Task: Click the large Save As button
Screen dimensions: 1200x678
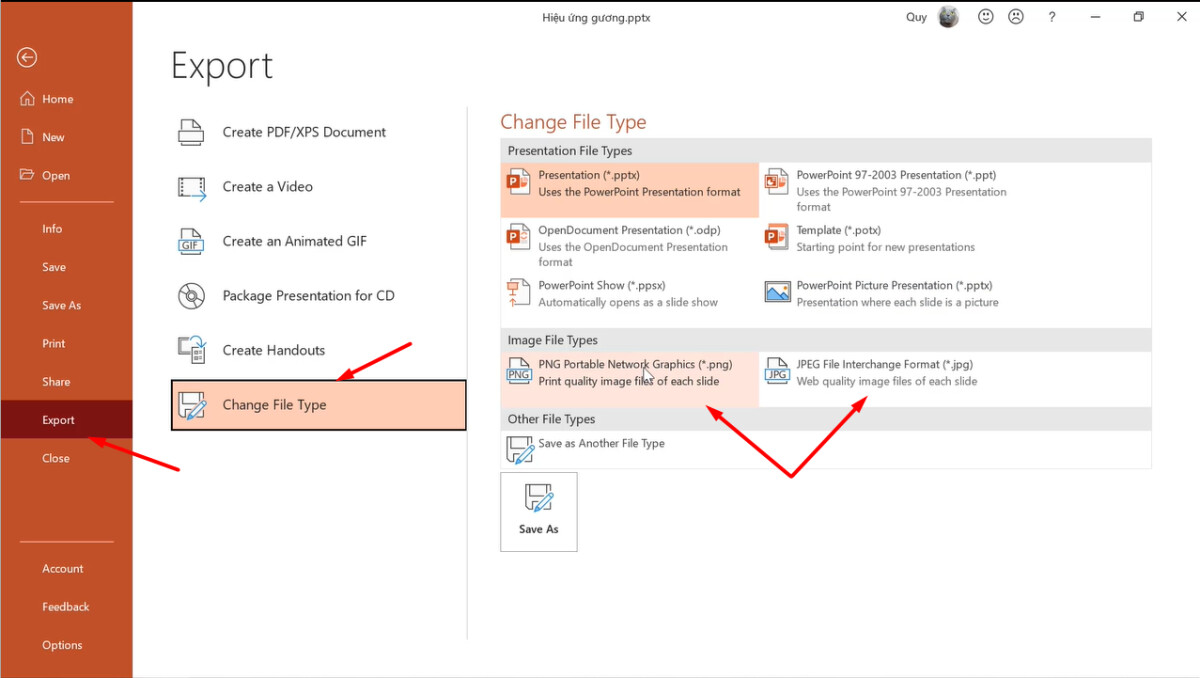Action: [539, 512]
